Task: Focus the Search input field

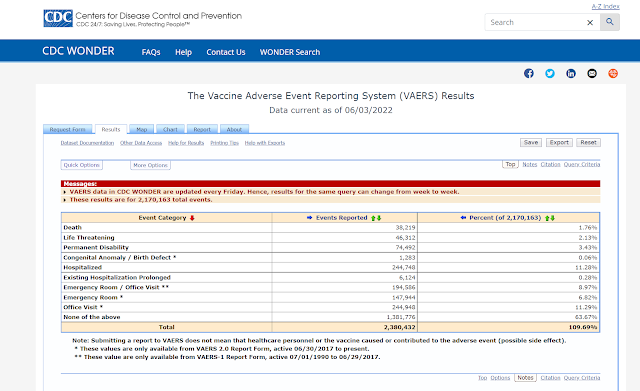Action: tap(536, 22)
